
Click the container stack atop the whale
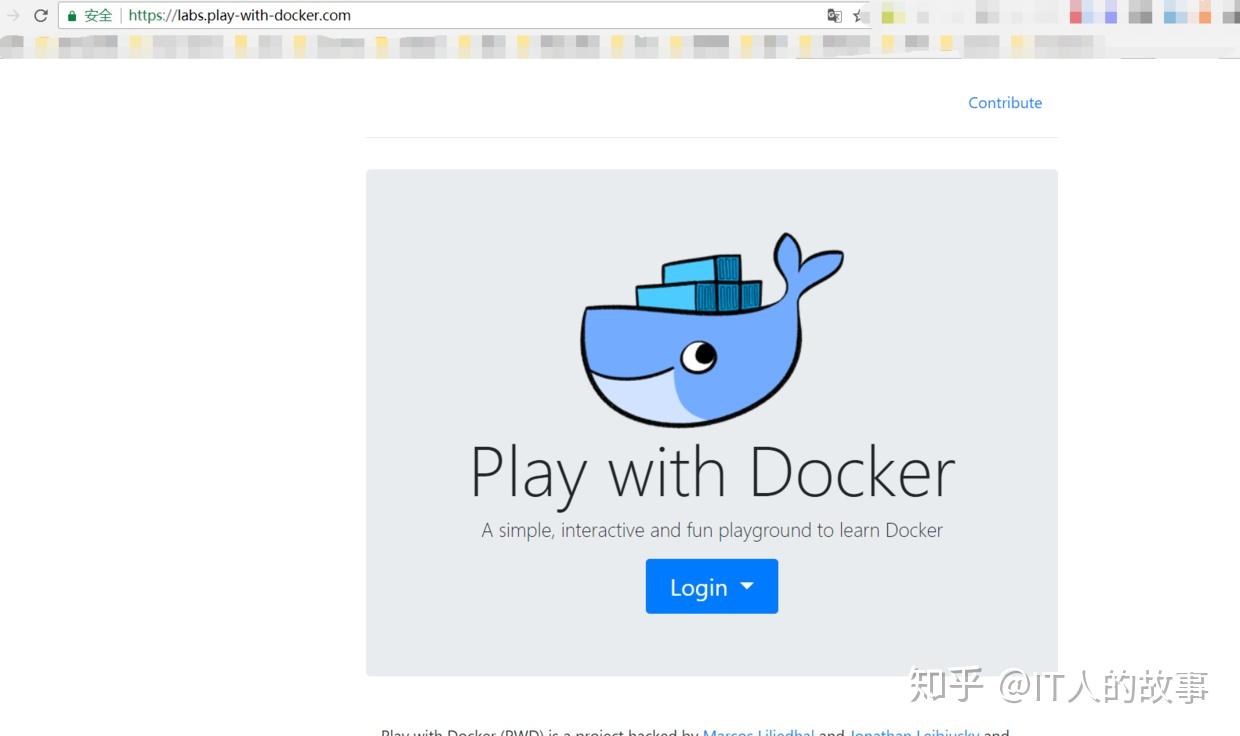tap(700, 280)
